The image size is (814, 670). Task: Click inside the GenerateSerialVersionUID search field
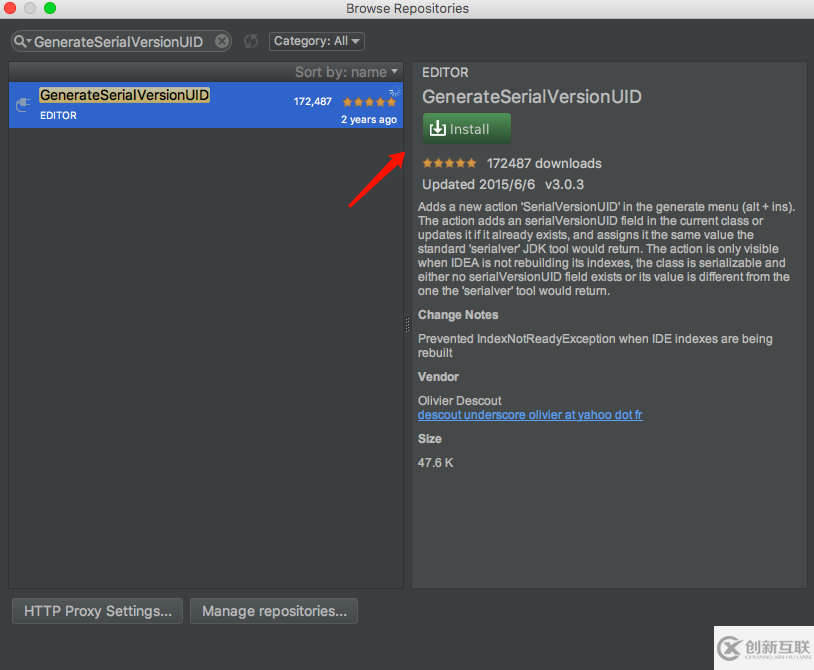(x=119, y=42)
